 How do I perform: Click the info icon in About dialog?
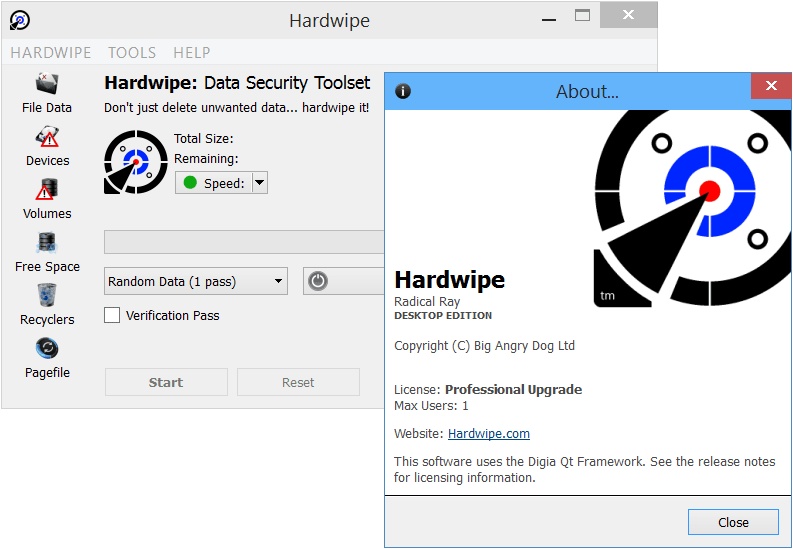[403, 91]
